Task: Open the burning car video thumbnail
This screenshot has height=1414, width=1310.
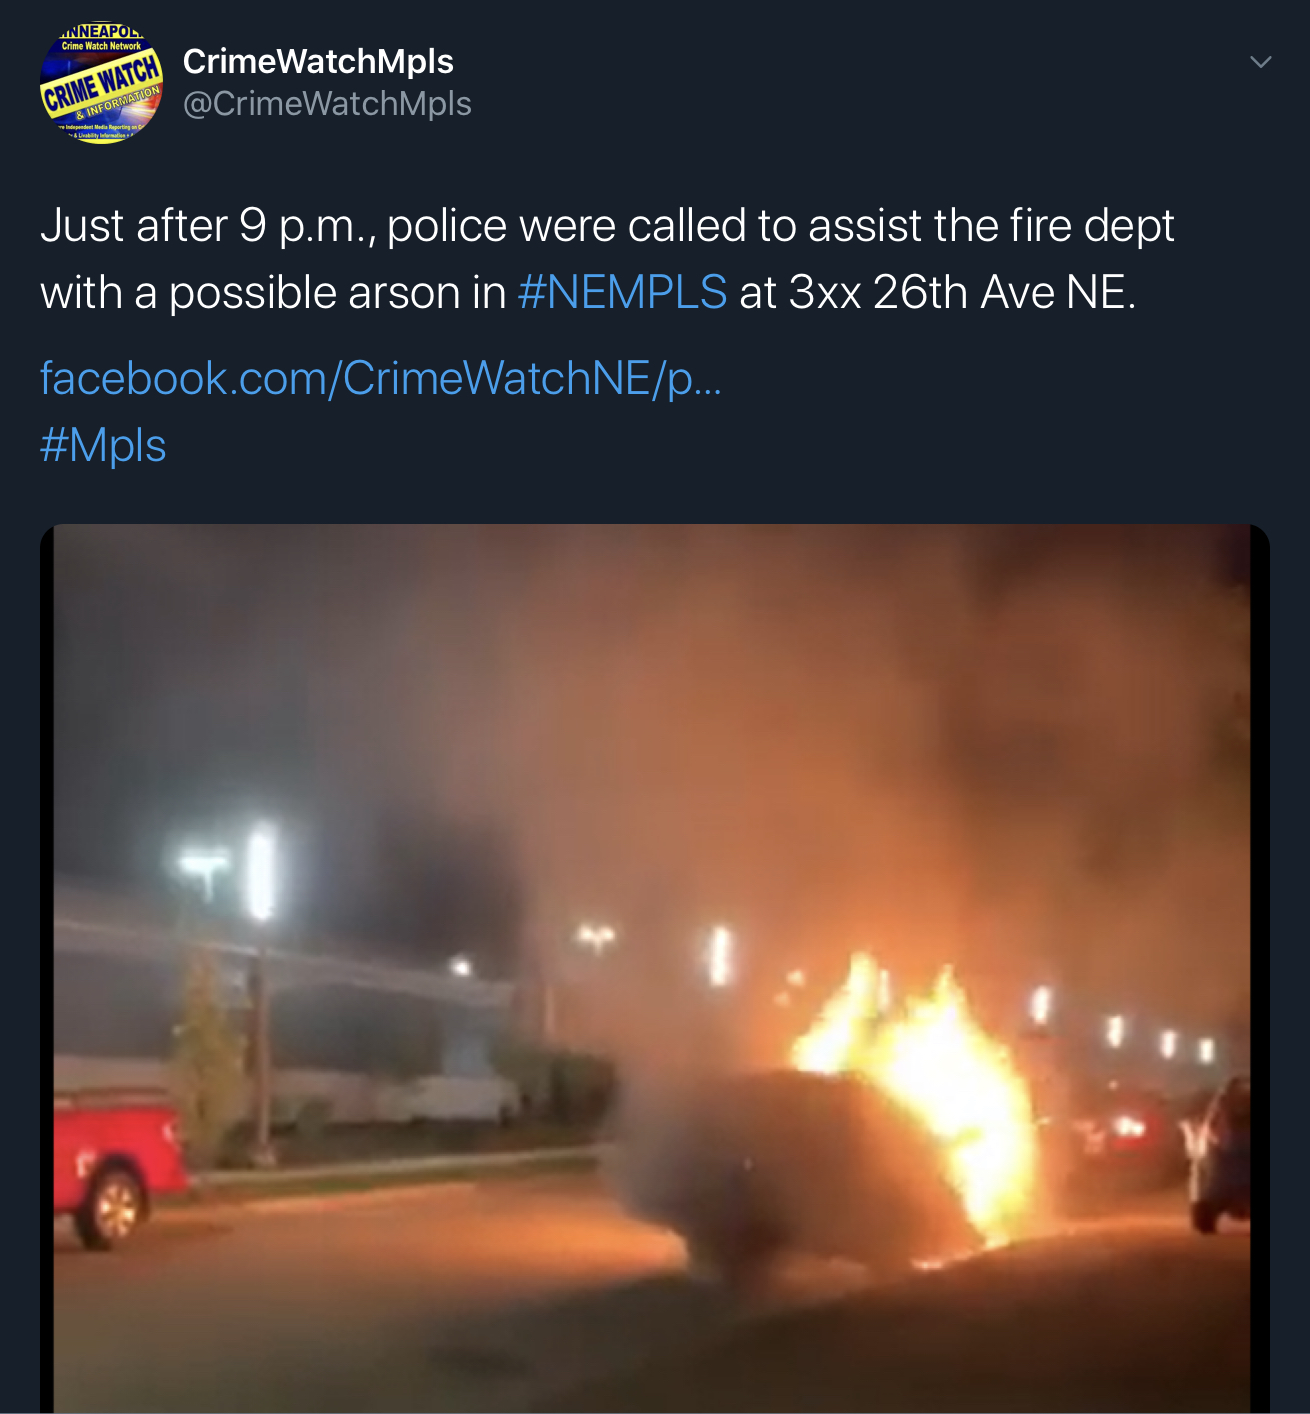Action: tap(655, 968)
